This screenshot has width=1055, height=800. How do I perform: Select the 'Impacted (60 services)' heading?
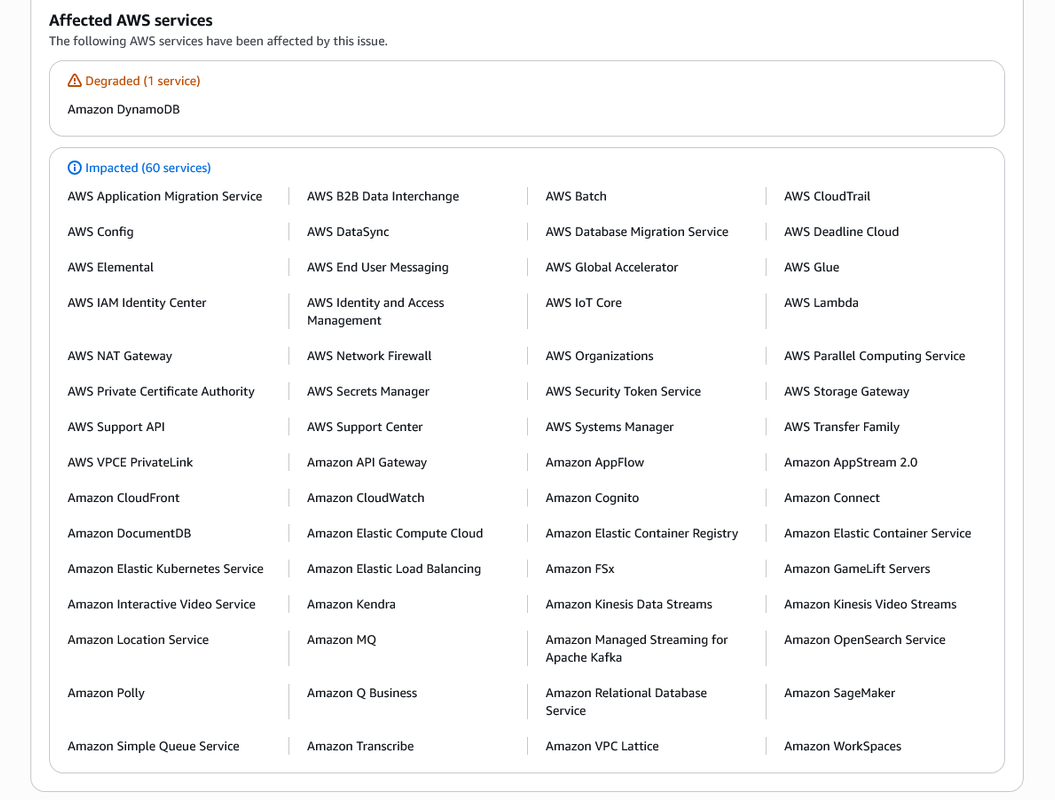pyautogui.click(x=148, y=168)
